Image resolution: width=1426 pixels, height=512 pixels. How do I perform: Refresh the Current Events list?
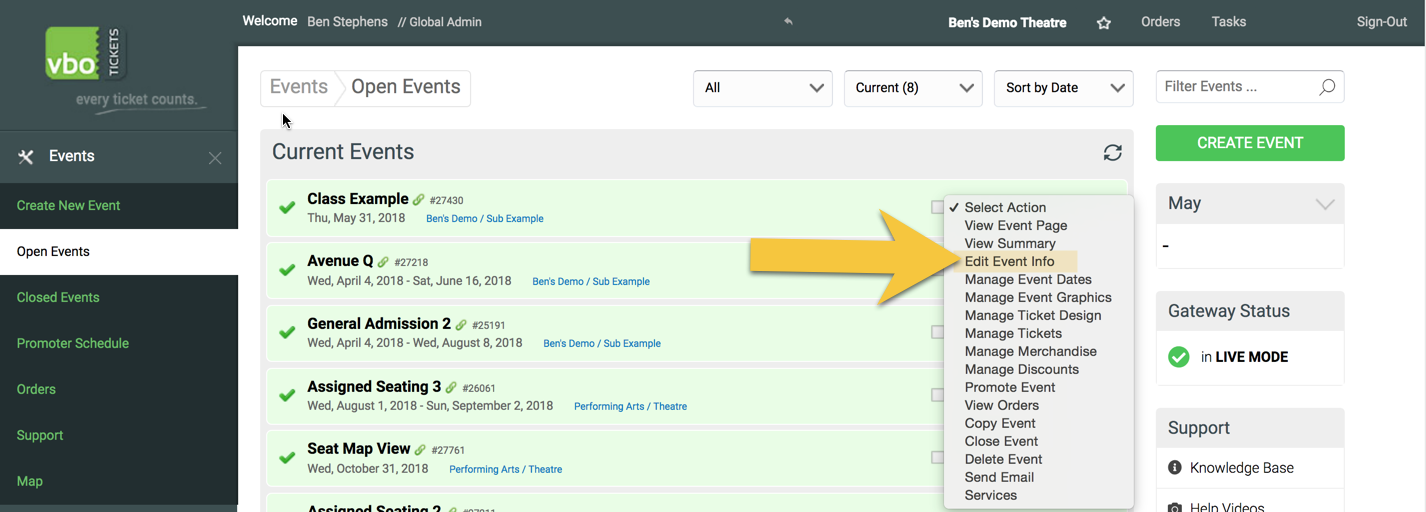coord(1112,152)
